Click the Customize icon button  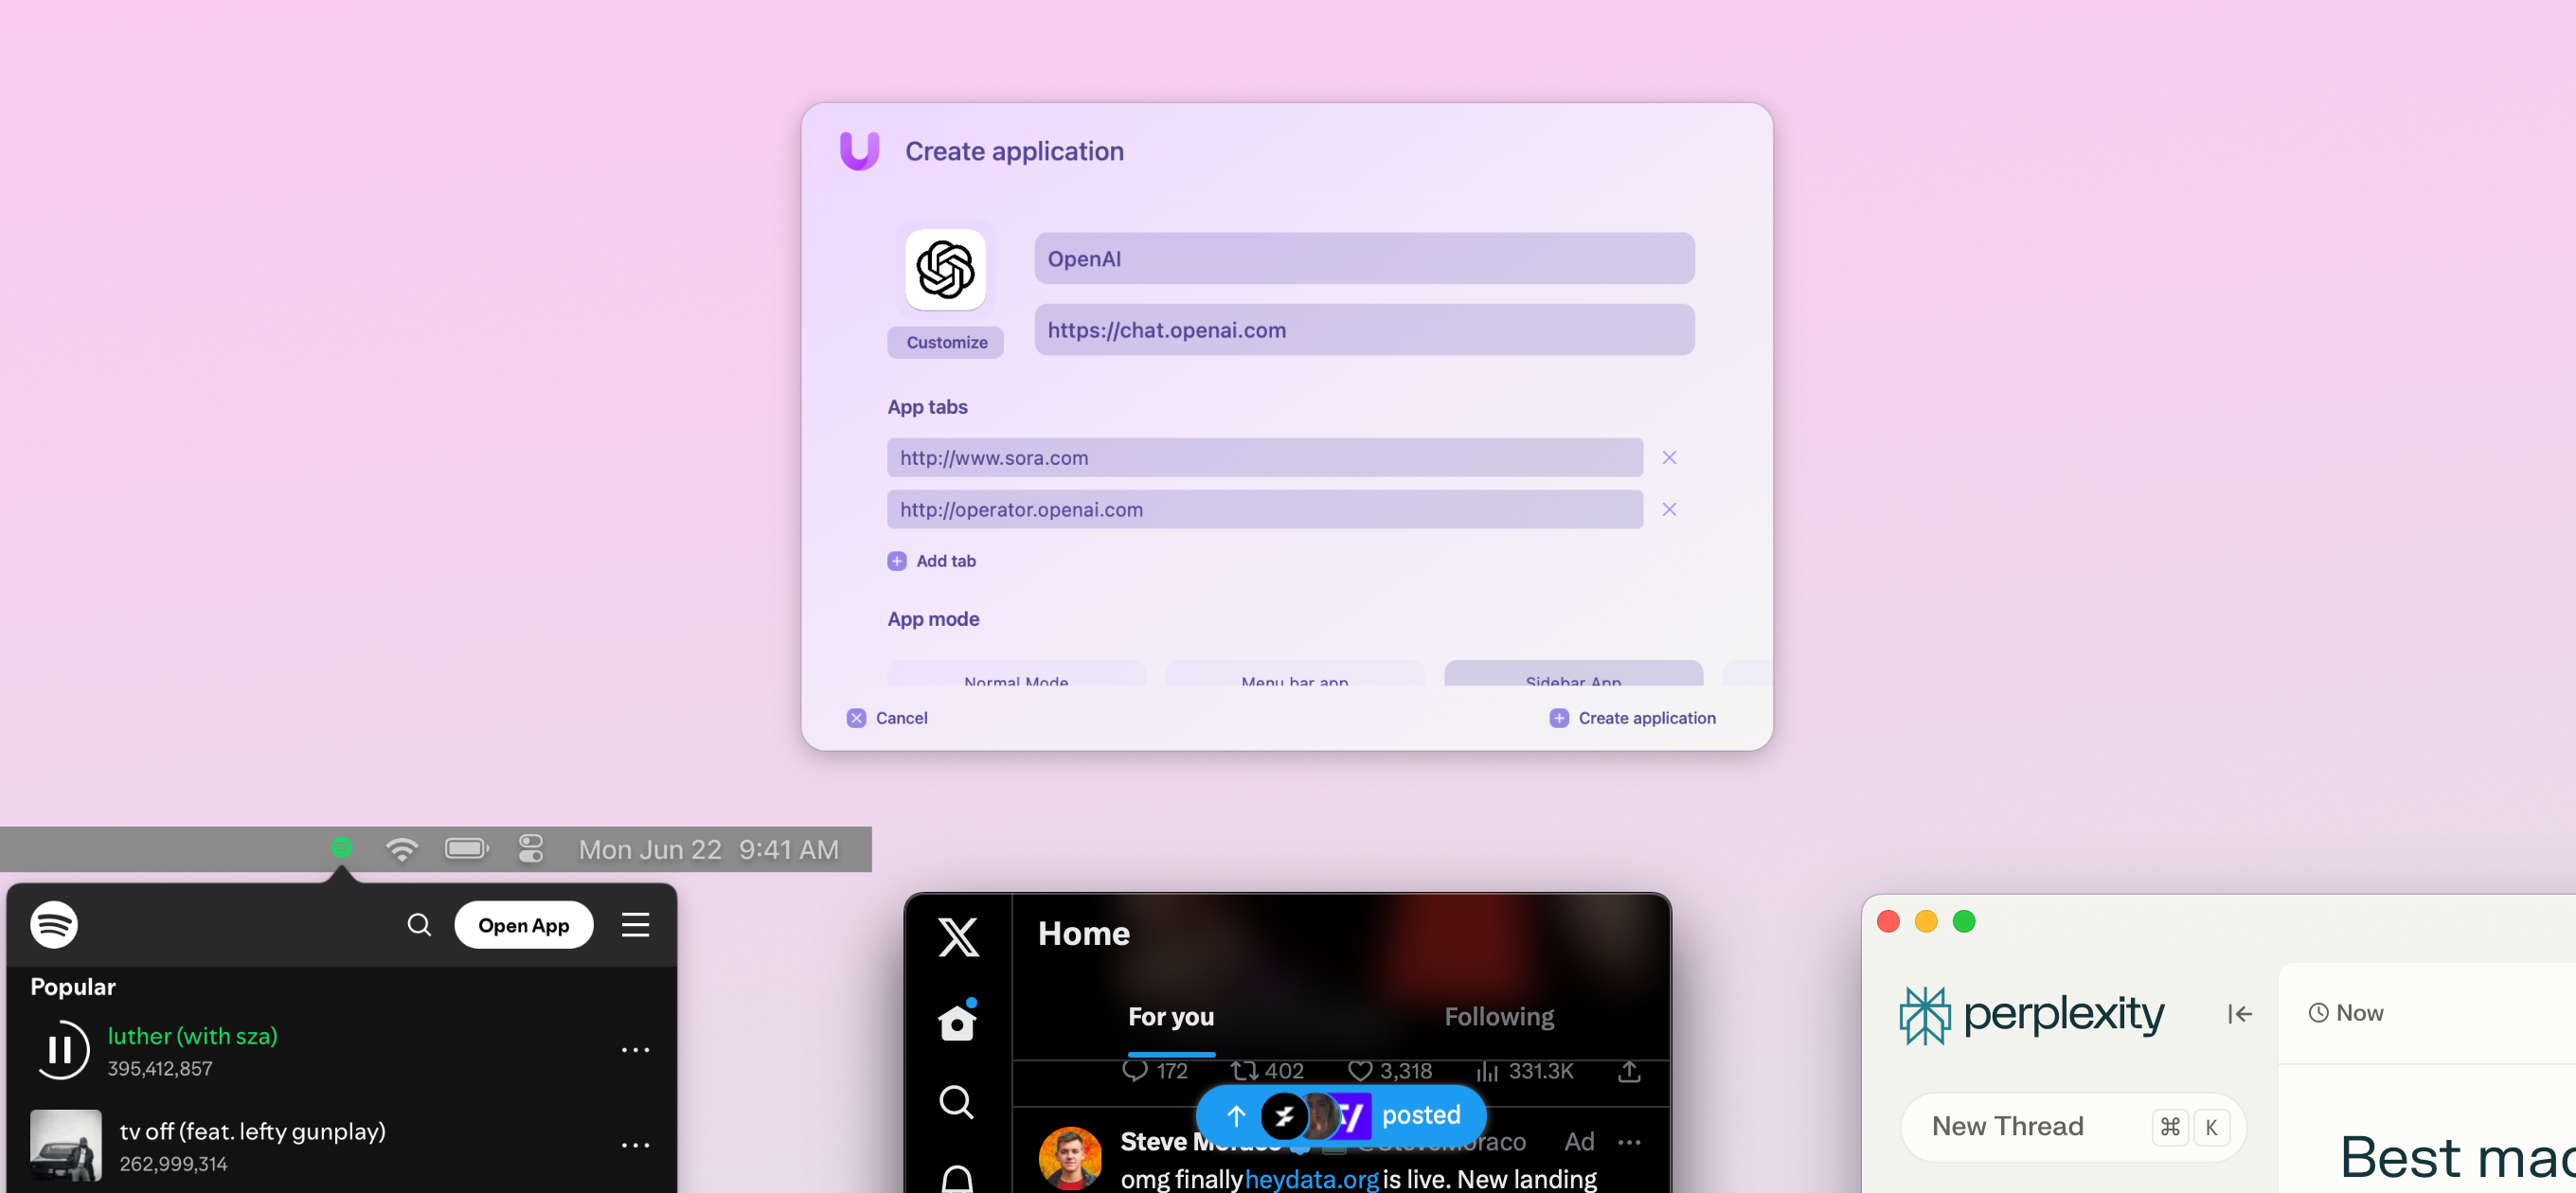(946, 342)
